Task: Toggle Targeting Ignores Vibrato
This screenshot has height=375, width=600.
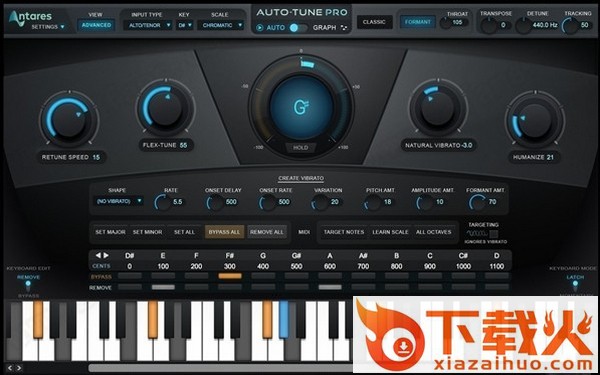Action: 494,233
